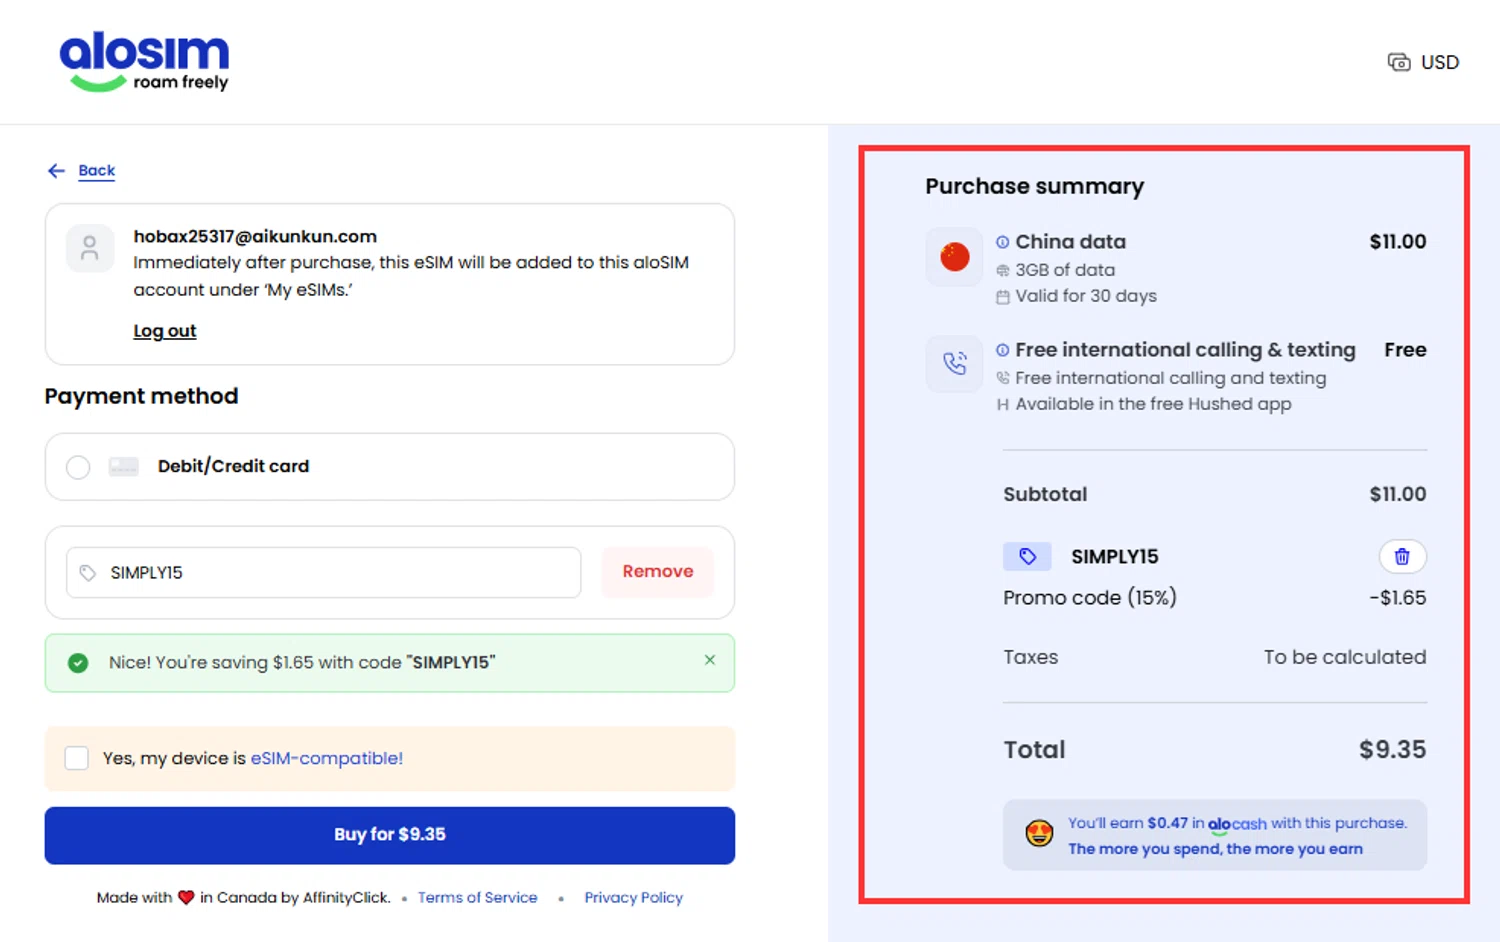Click the left arrow next to Back

coord(56,171)
